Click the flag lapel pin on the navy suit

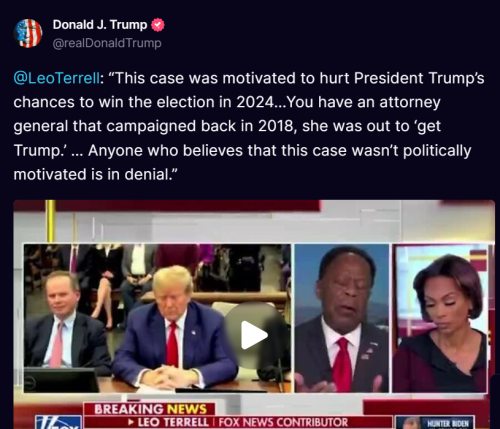coord(194,332)
